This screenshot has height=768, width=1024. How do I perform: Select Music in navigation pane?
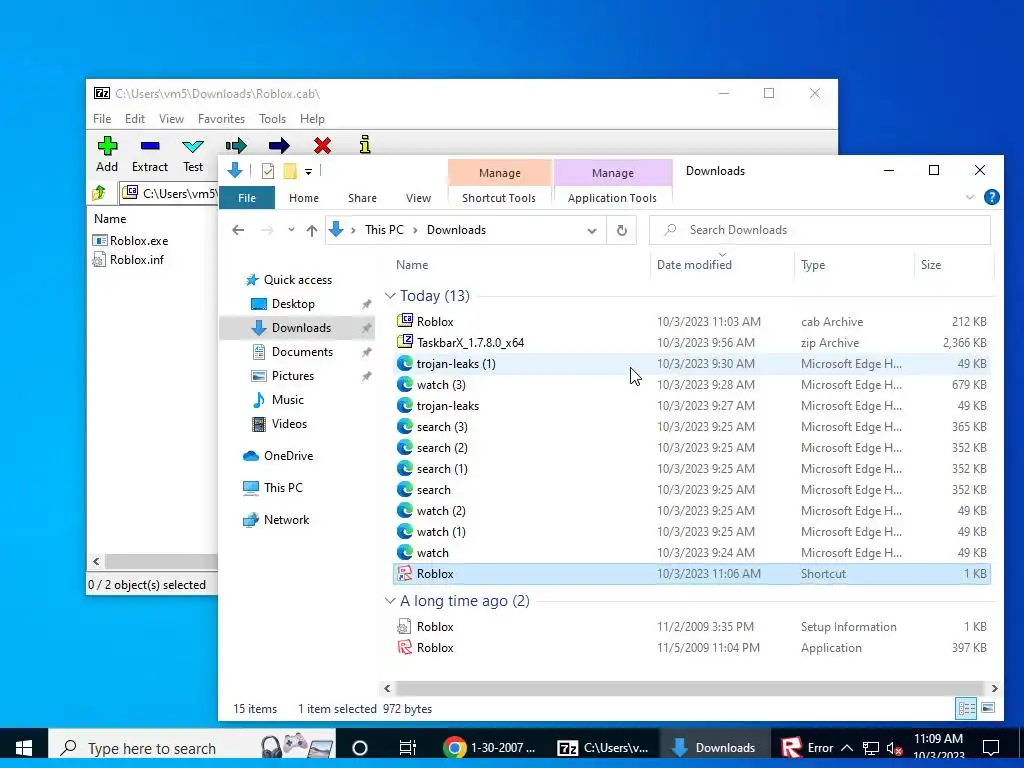click(287, 400)
